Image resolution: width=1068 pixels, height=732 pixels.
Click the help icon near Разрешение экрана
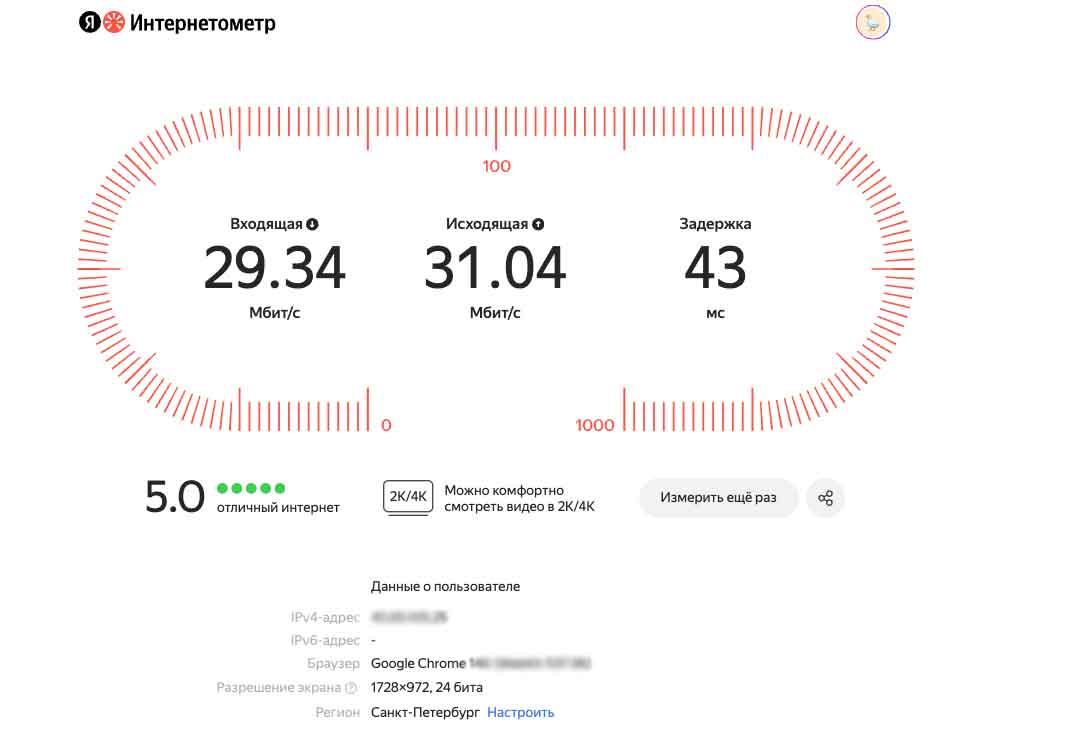pos(351,688)
